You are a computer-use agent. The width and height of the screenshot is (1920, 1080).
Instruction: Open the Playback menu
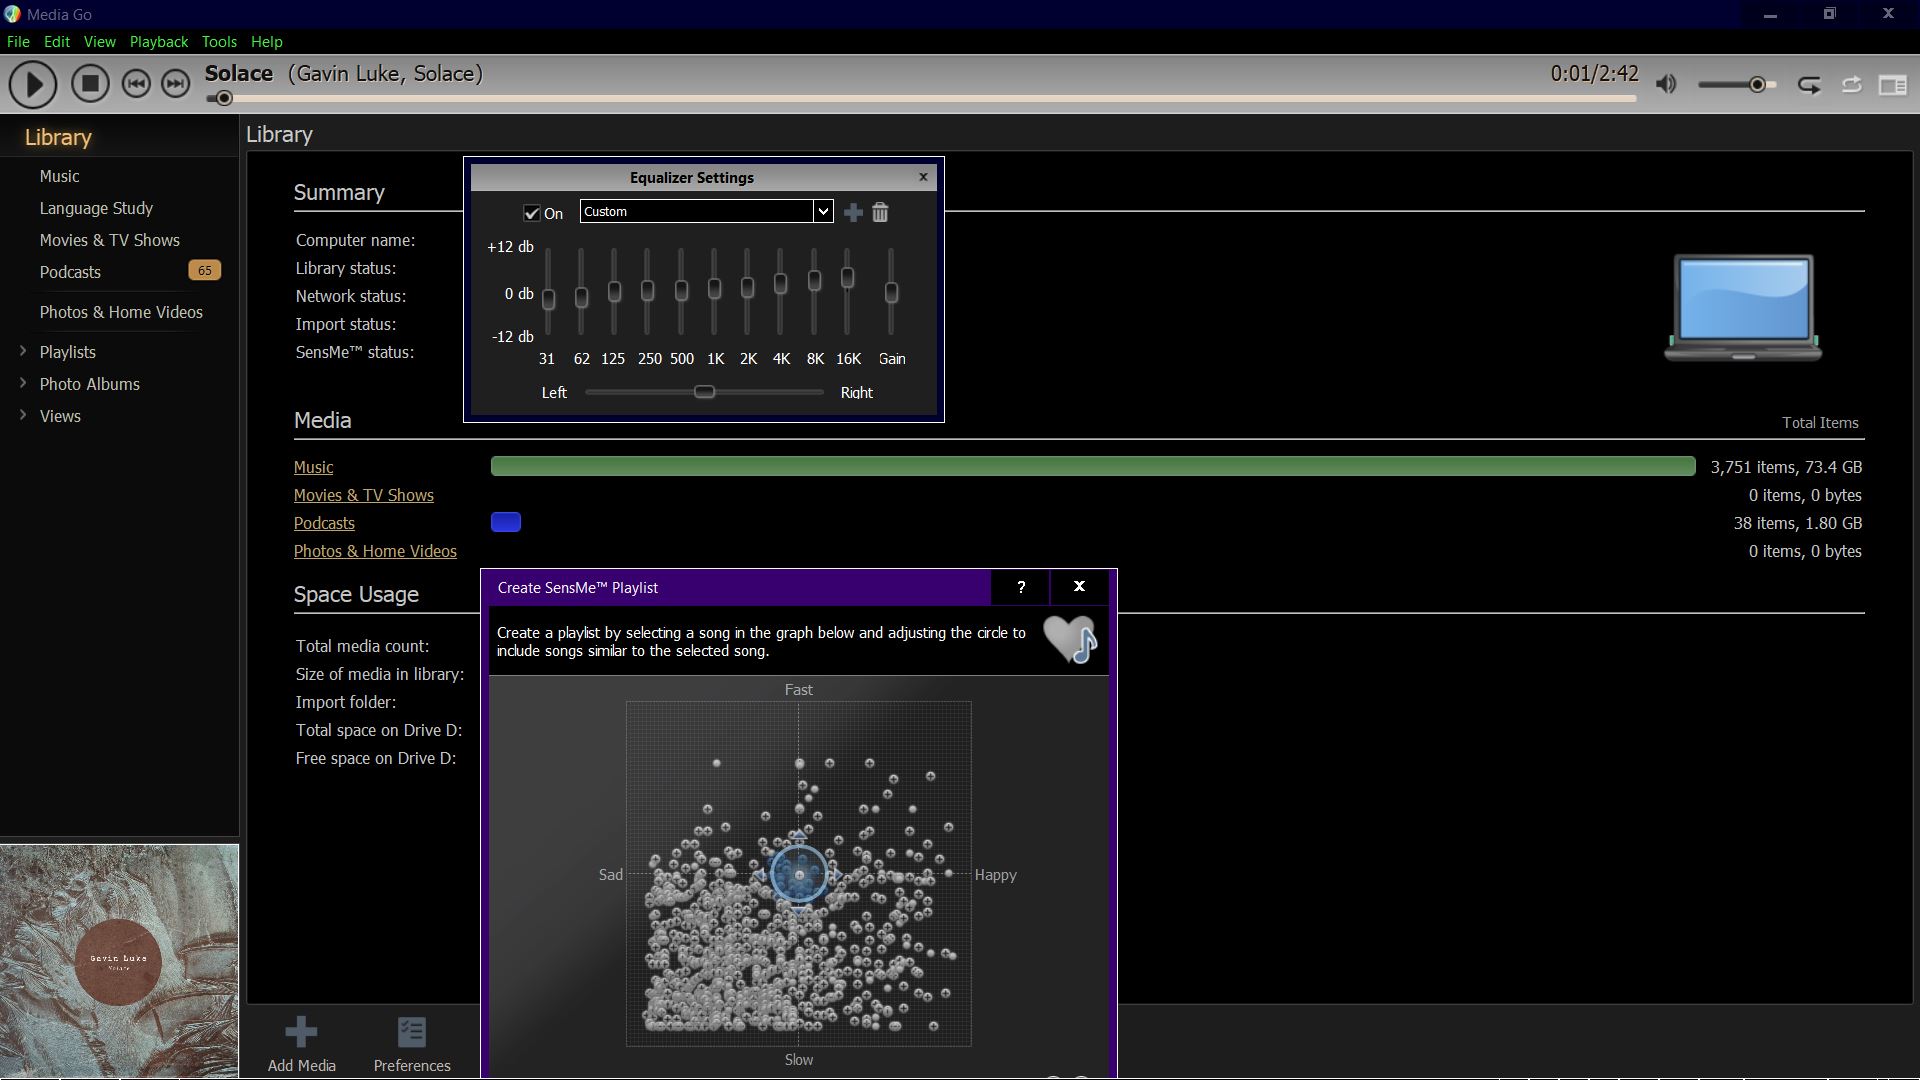point(158,42)
